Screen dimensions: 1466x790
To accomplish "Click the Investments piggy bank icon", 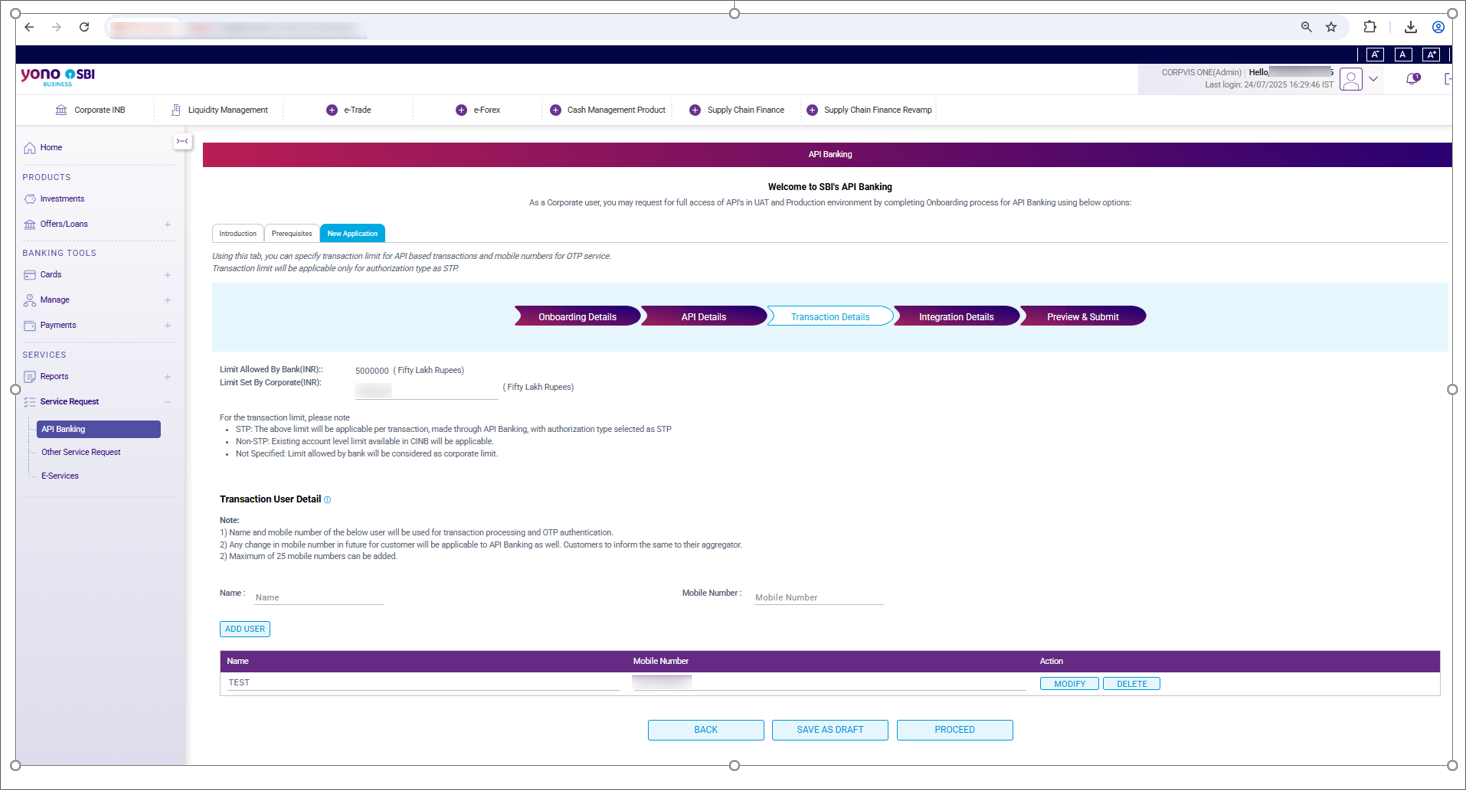I will 30,199.
